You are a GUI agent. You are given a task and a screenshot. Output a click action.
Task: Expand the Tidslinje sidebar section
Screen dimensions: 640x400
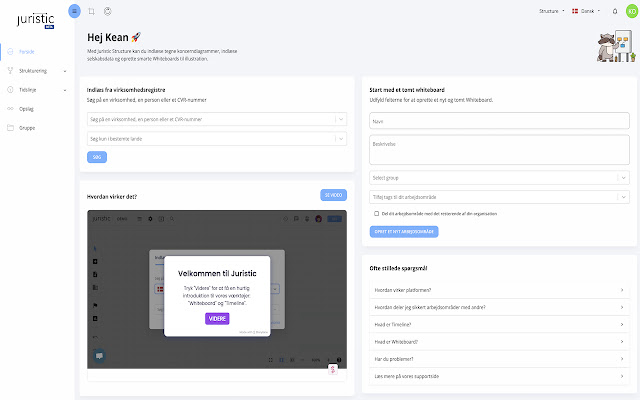(37, 90)
